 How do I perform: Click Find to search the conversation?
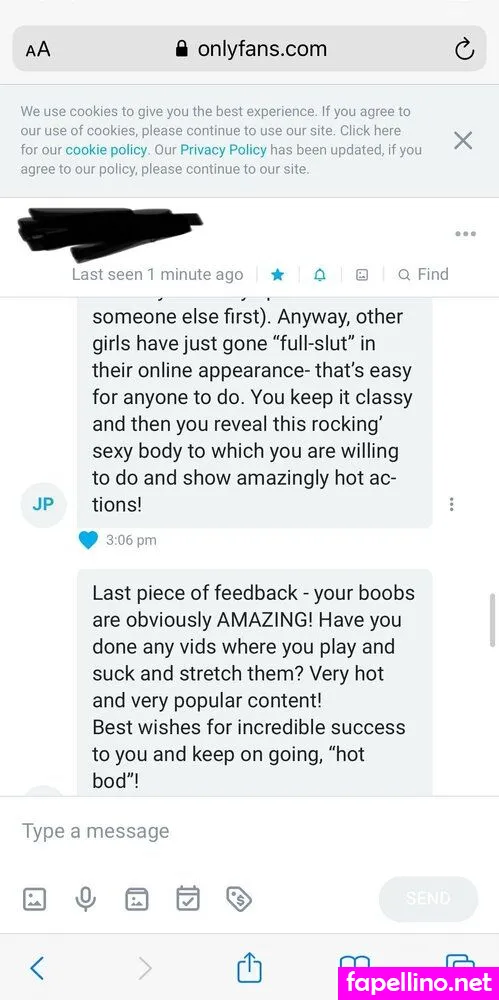point(423,274)
